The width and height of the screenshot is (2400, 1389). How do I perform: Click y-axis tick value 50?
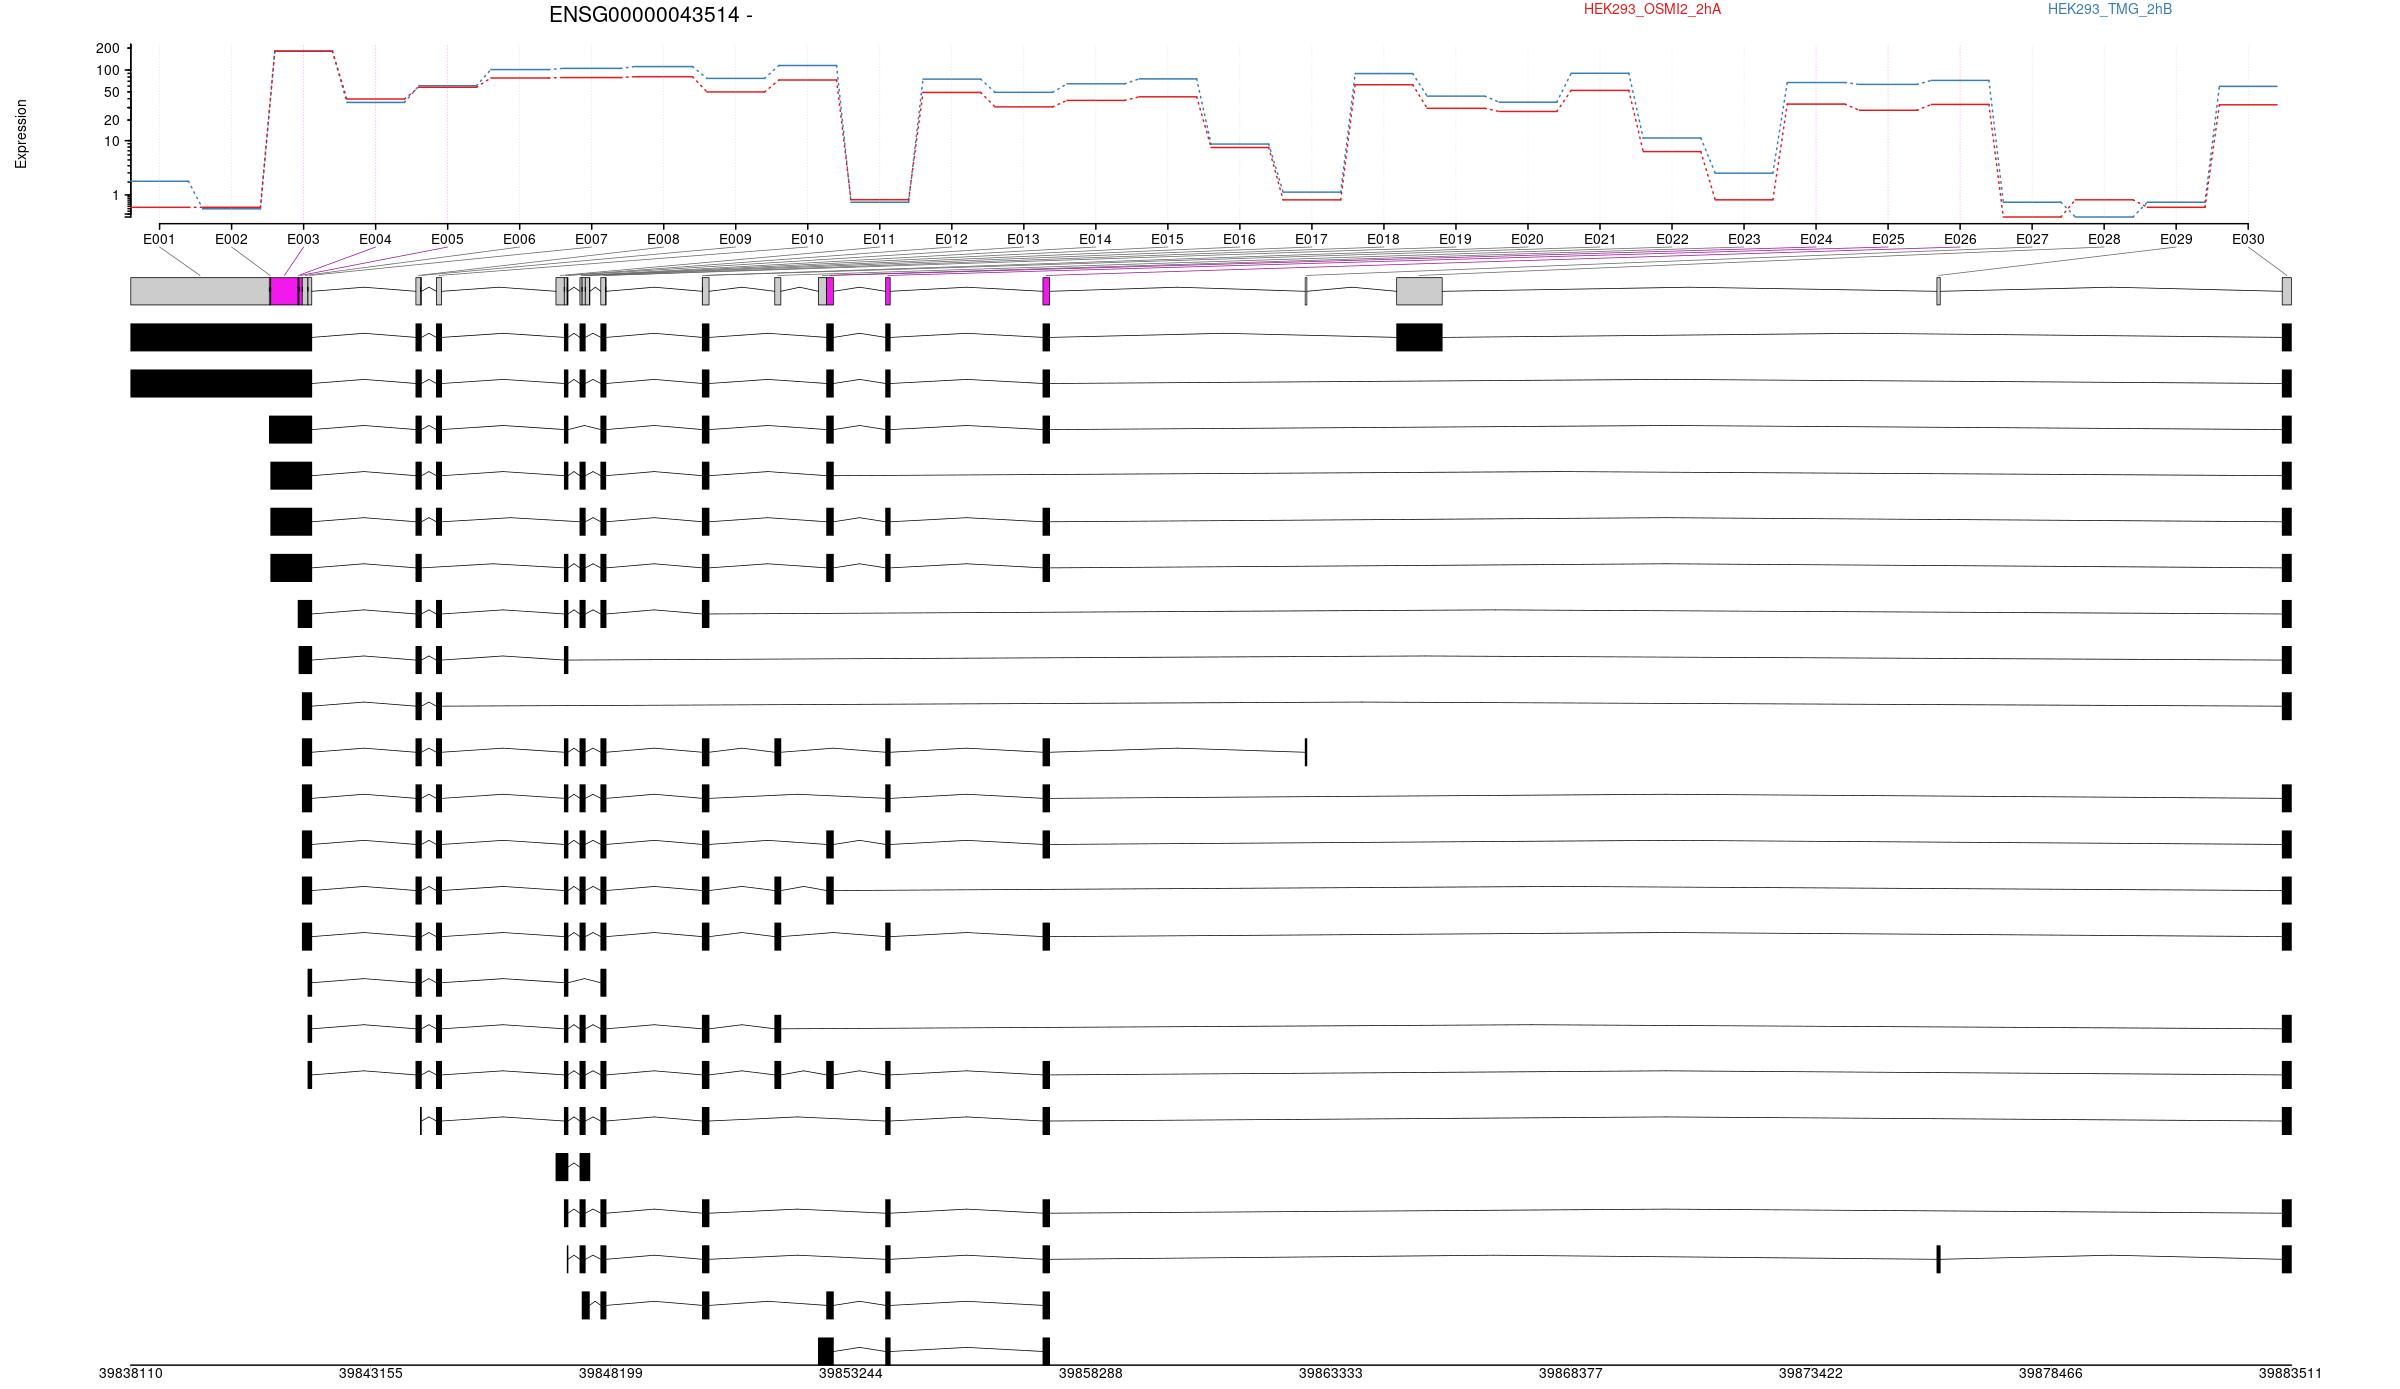[x=112, y=92]
